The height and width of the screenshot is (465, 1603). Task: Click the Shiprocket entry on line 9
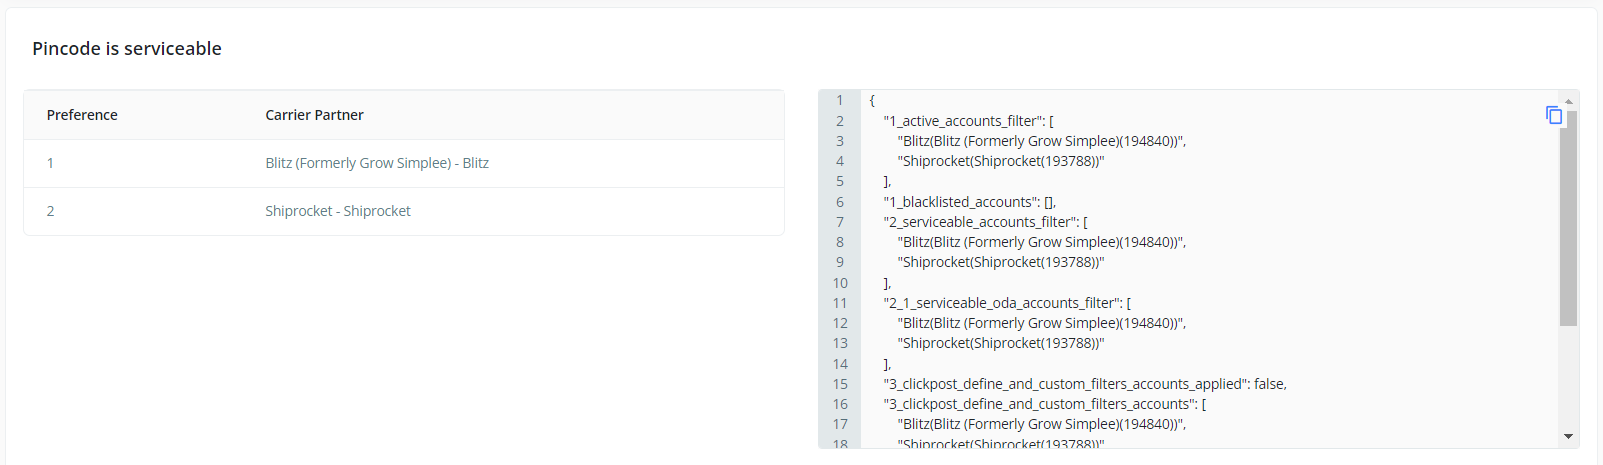tap(1000, 262)
